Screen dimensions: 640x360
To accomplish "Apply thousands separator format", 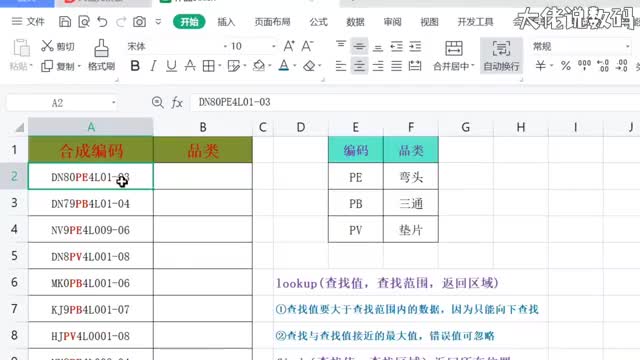I will (584, 66).
